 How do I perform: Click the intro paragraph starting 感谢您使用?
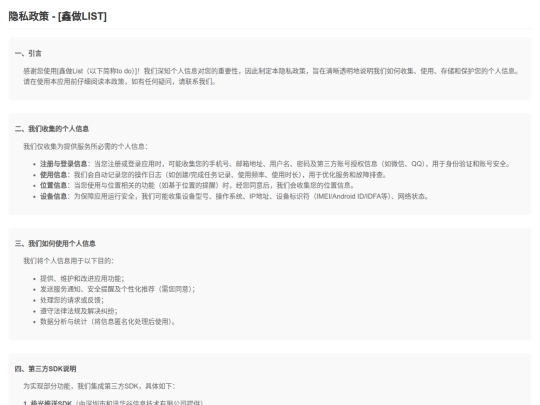271,76
